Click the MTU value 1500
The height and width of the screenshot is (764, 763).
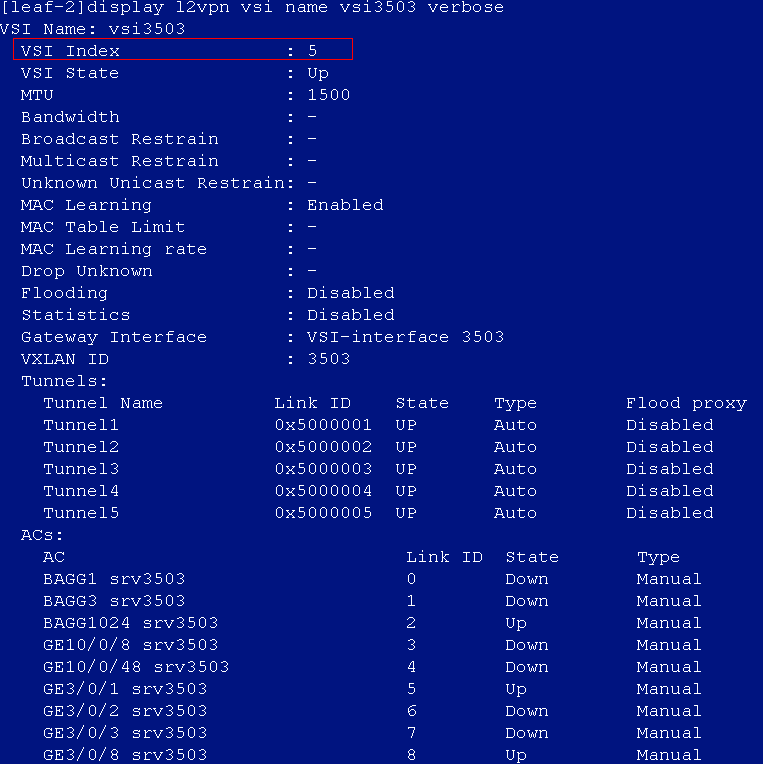(328, 95)
